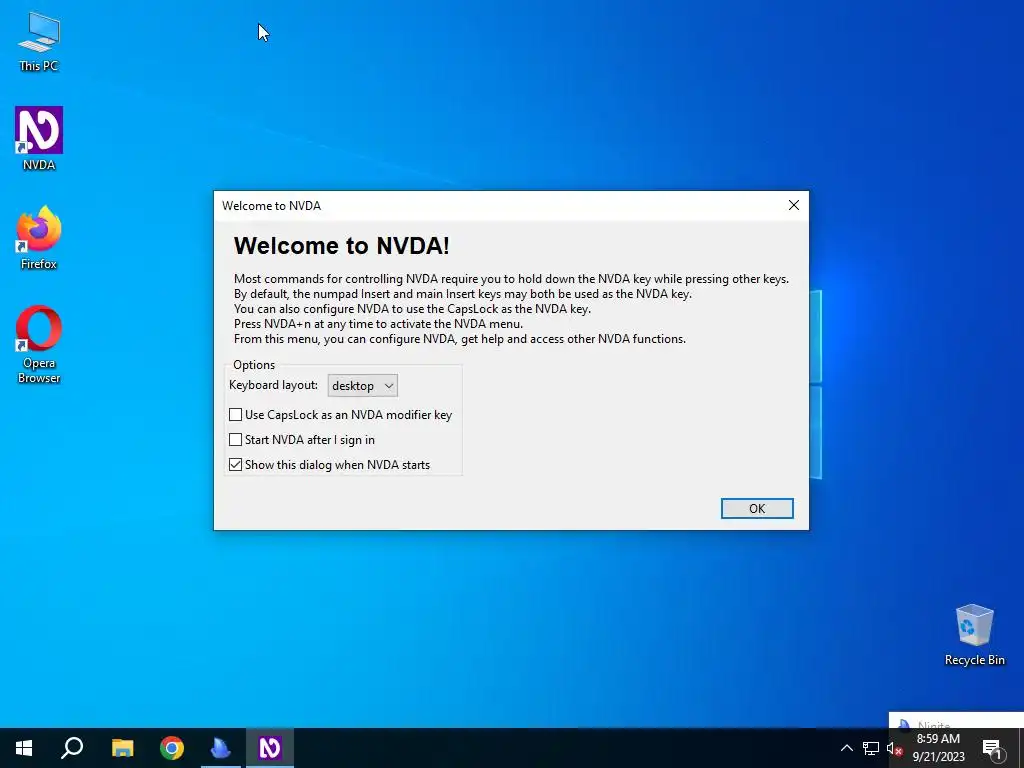Switch to the Ninite taskbar app
Screen dimensions: 1024x768
(x=221, y=748)
